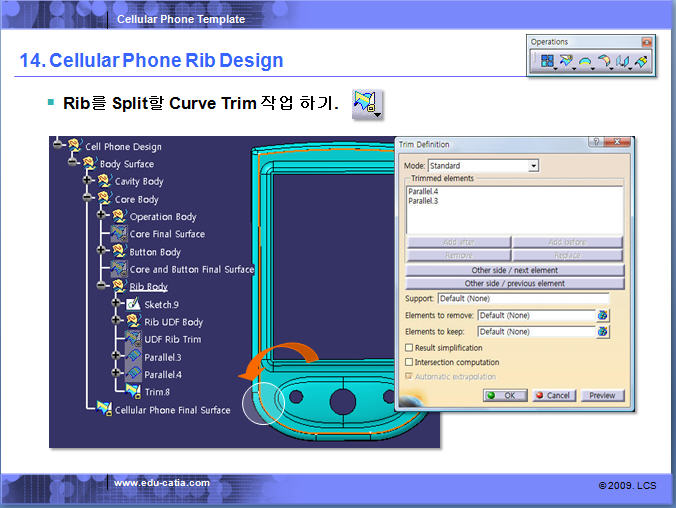676x508 pixels.
Task: Click the Elements to keep selector icon
Action: pyautogui.click(x=602, y=331)
